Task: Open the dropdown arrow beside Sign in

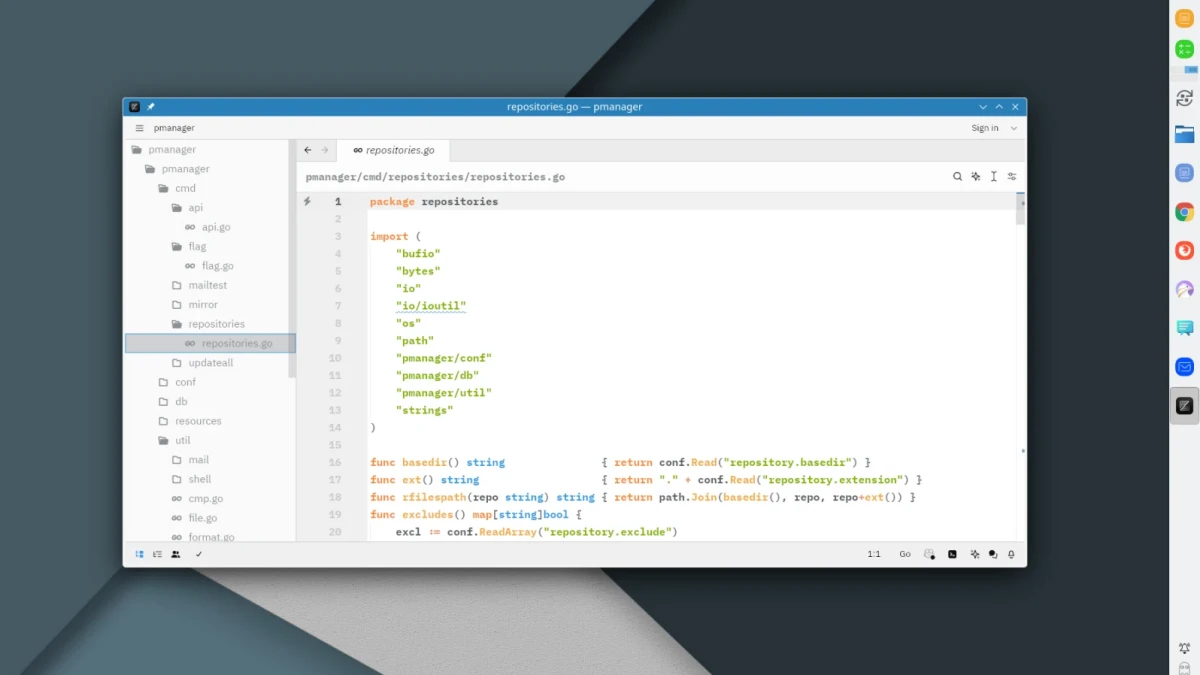Action: (1014, 128)
